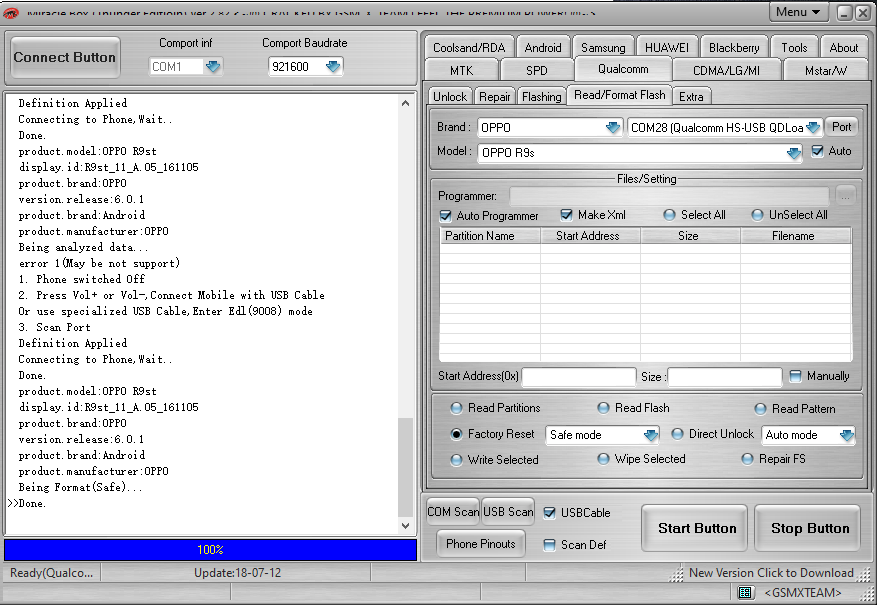Select the Factory Reset radio button

click(456, 434)
